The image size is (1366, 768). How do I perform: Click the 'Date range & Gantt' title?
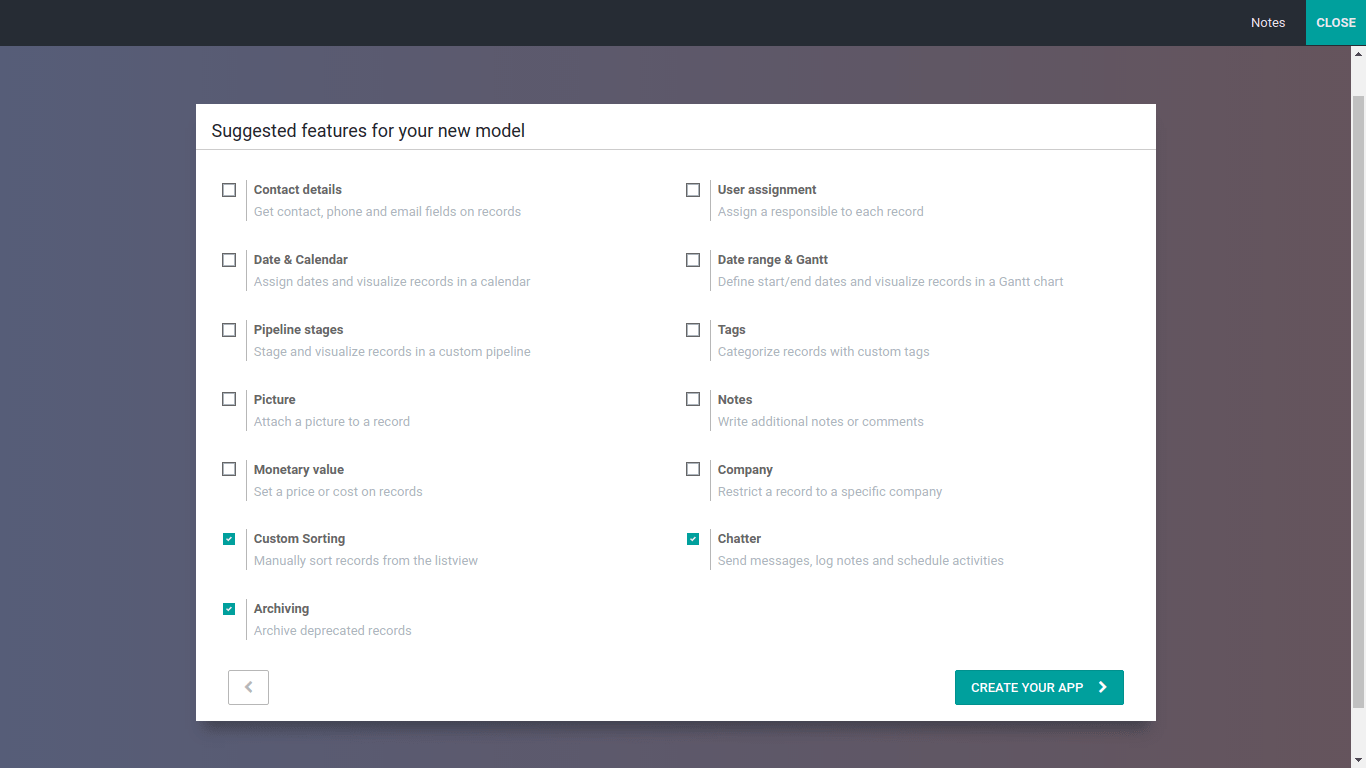tap(773, 260)
